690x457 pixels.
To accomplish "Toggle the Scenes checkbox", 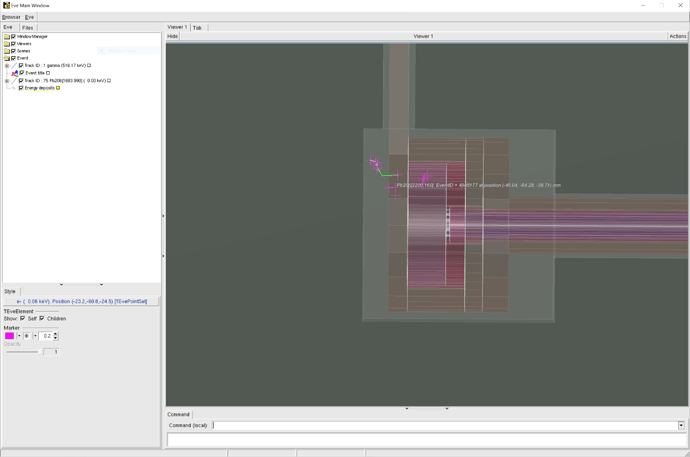I will coord(13,51).
